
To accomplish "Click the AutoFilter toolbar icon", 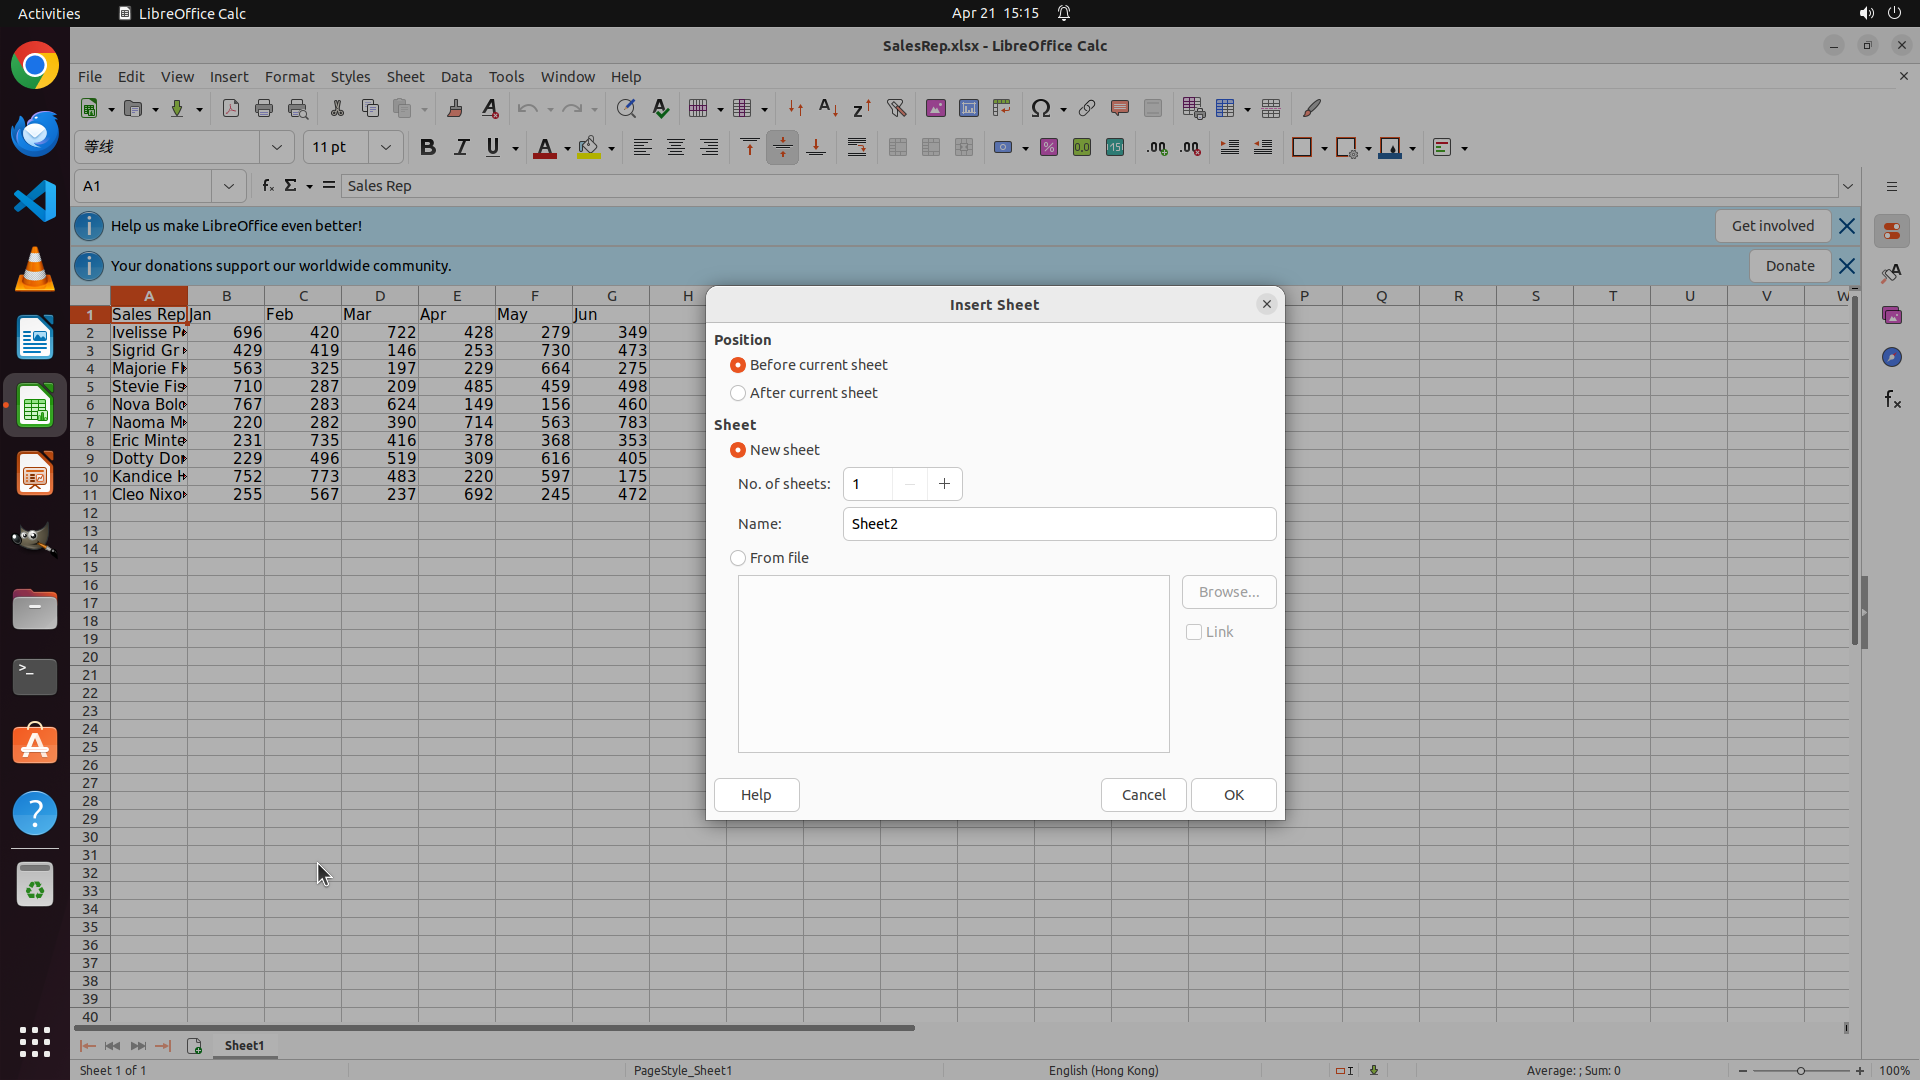I will tap(896, 108).
